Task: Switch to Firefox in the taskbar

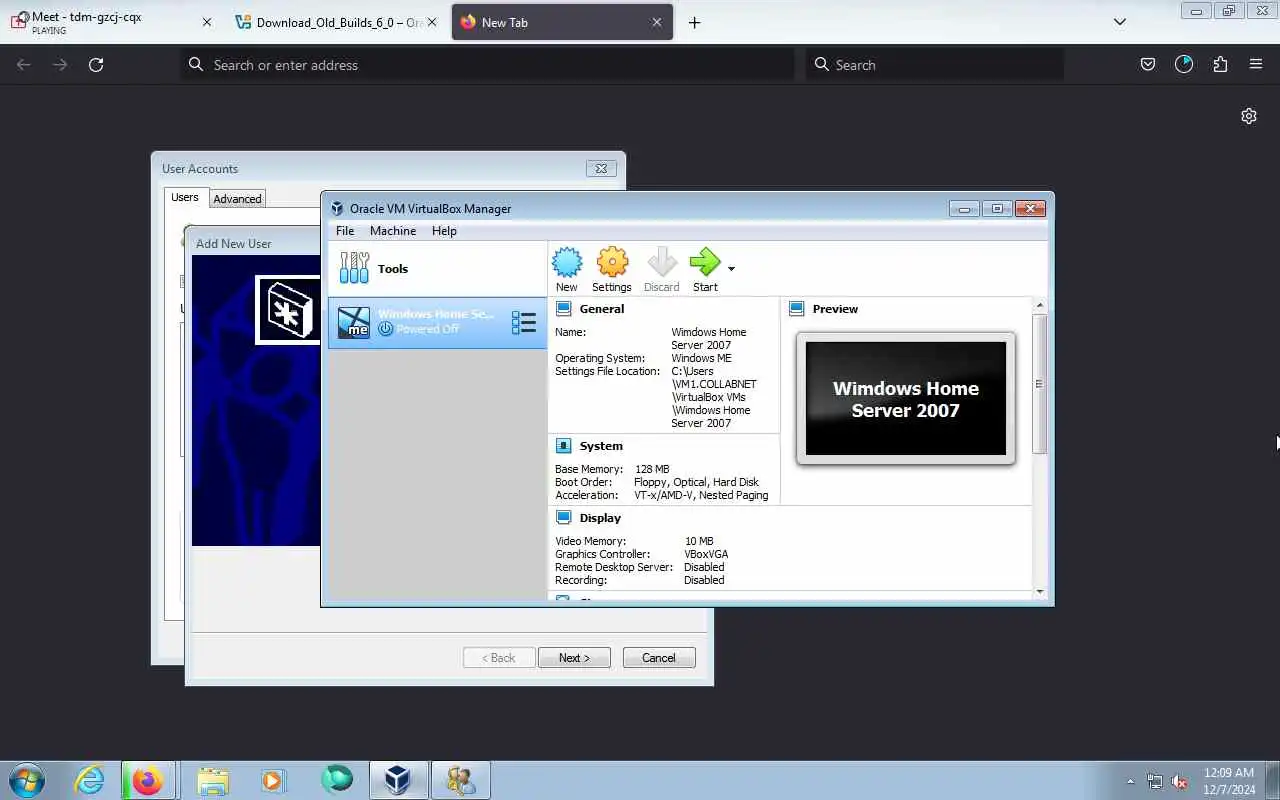Action: [x=148, y=780]
